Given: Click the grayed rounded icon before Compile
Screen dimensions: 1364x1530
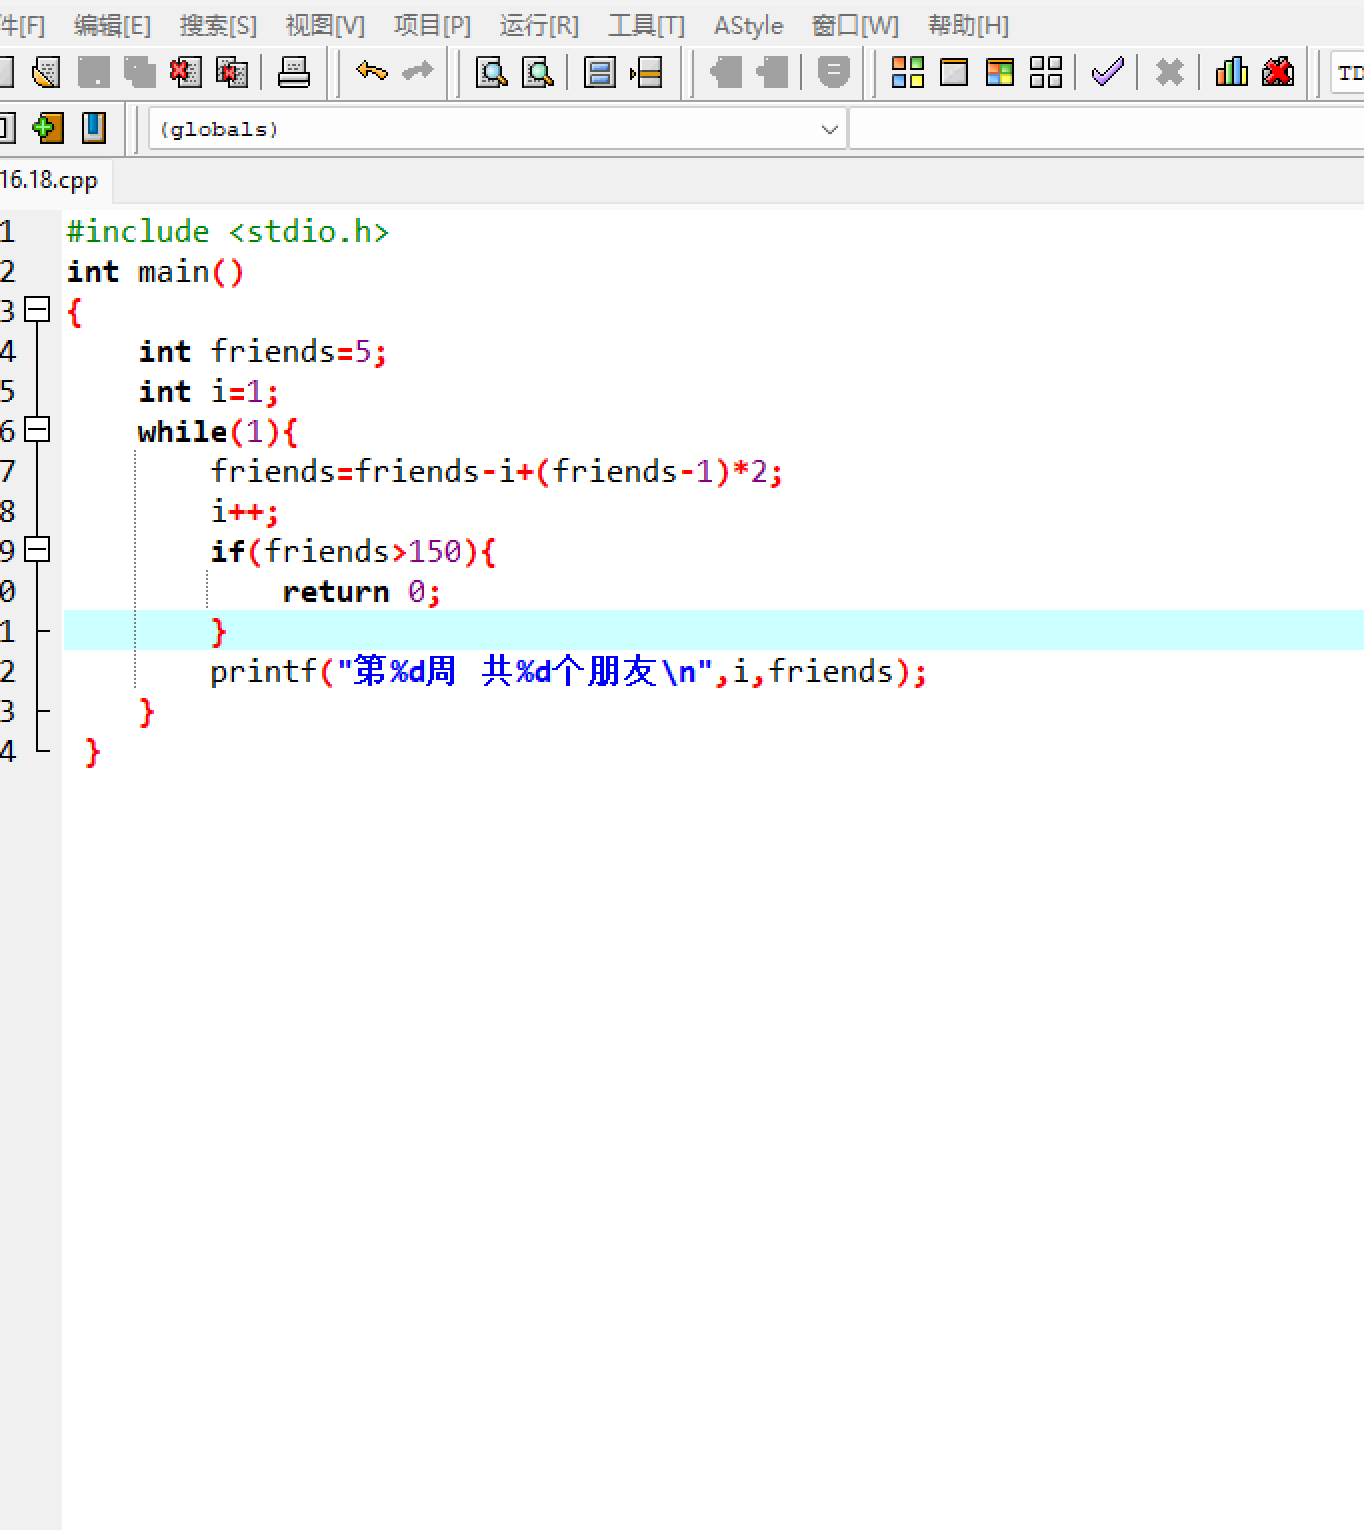Looking at the screenshot, I should 833,72.
